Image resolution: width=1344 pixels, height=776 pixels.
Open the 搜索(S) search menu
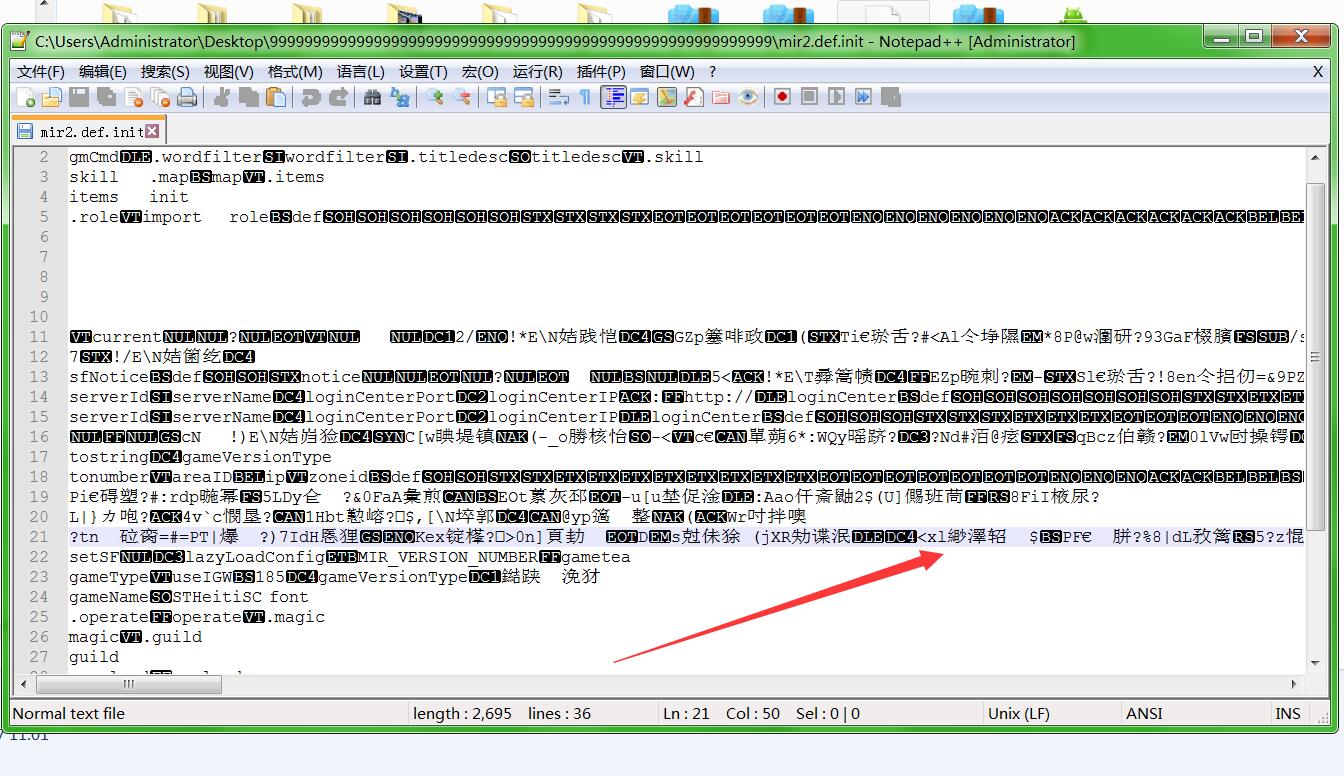coord(165,72)
